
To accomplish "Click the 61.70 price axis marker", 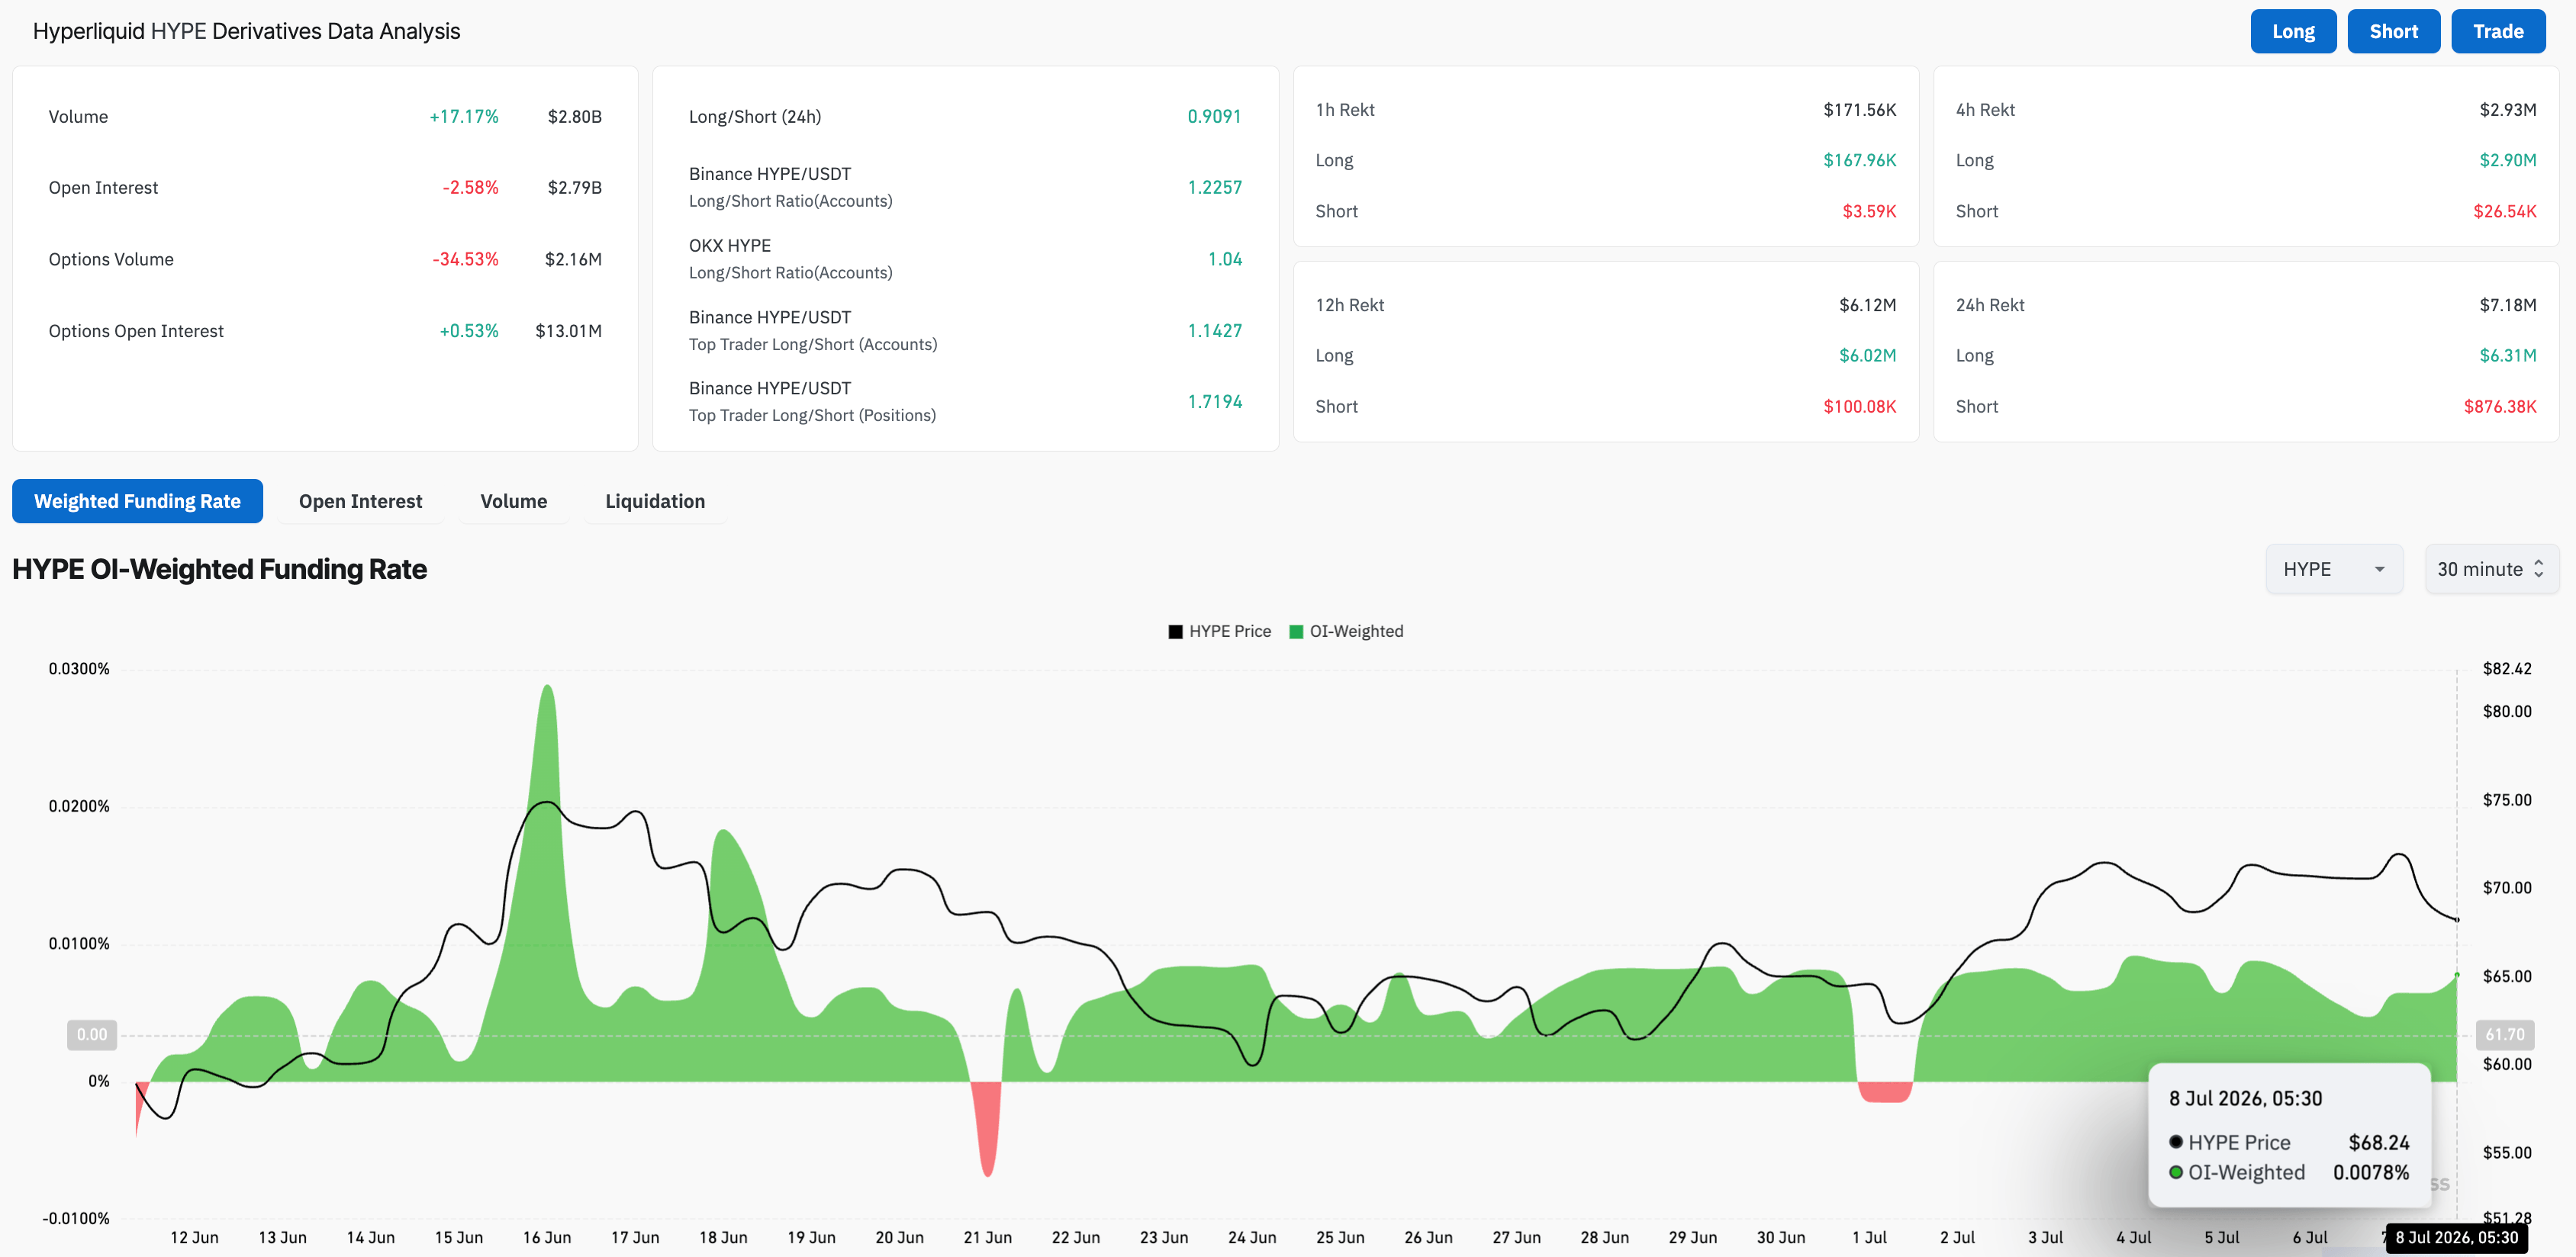I will click(2504, 1035).
